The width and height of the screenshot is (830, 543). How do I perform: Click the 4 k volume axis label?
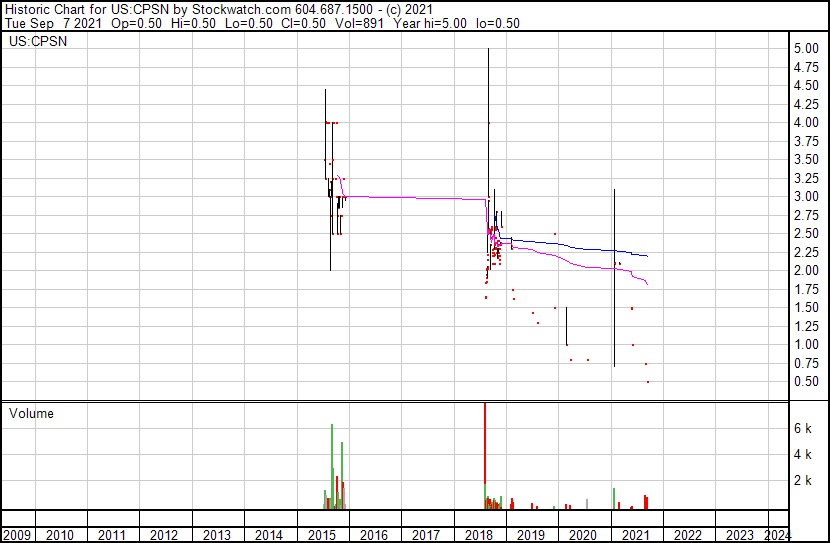coord(802,455)
